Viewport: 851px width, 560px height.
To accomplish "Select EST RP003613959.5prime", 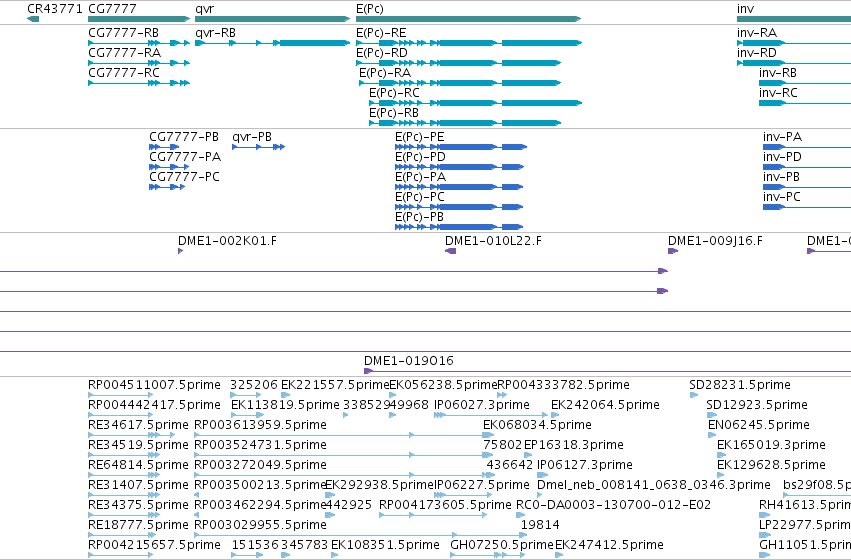I will 344,435.
